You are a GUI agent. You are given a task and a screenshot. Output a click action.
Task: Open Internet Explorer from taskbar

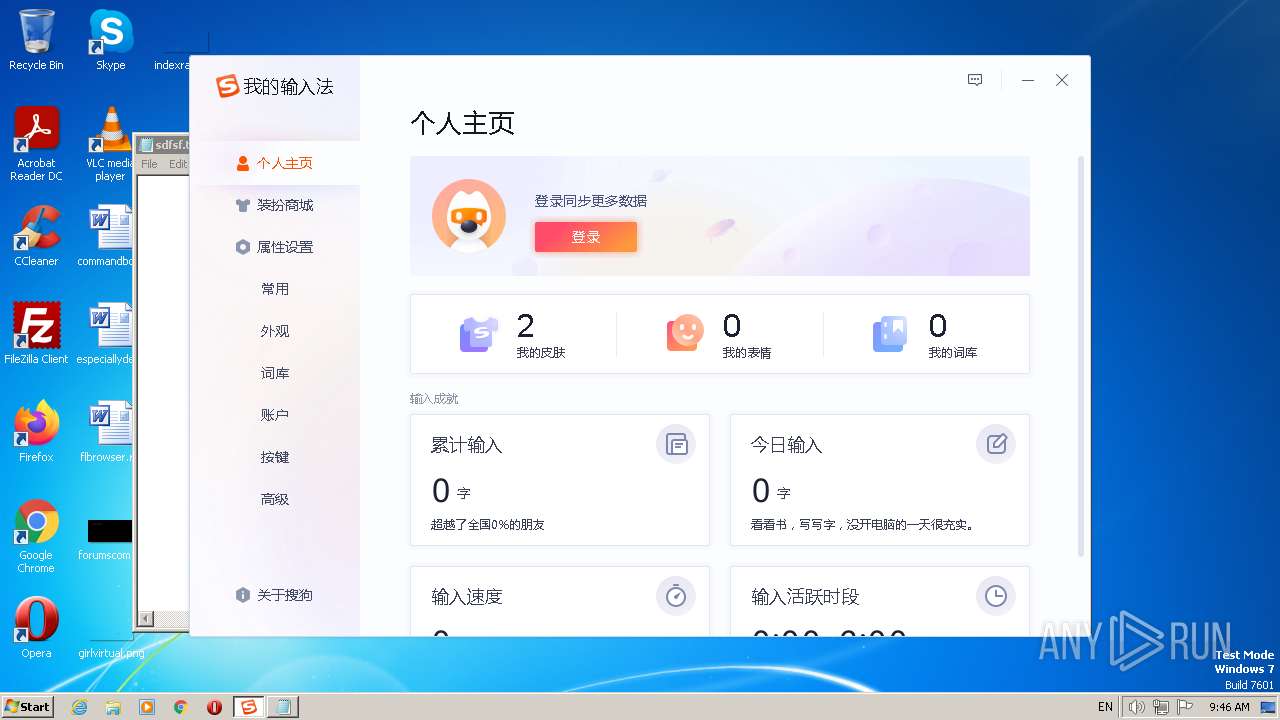(80, 707)
